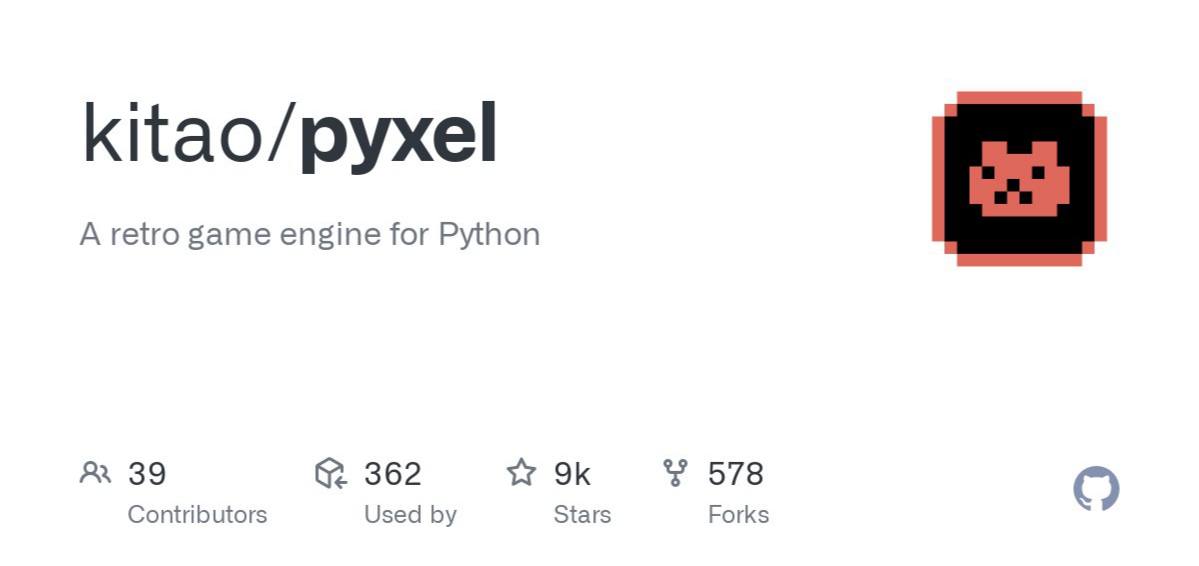Click the salmon border of the Pyxel logo

(x=1019, y=98)
